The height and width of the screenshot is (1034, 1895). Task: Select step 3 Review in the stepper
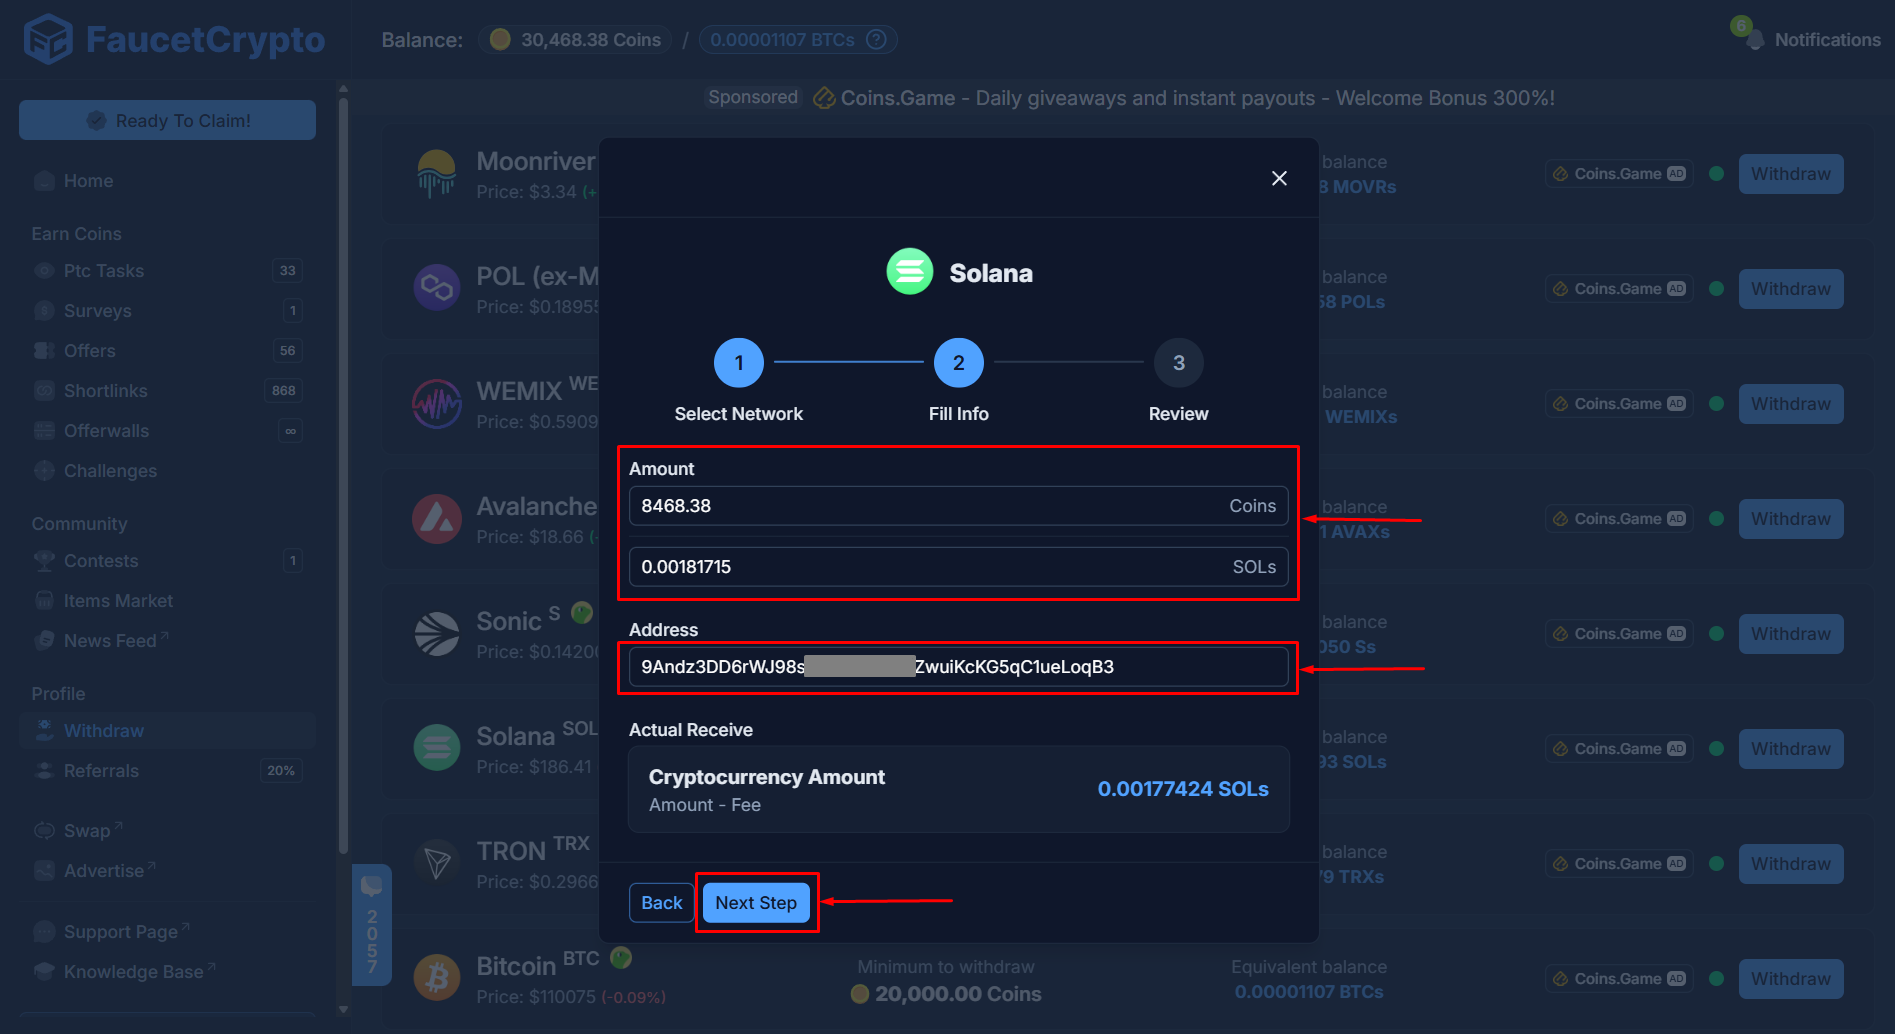(x=1178, y=362)
